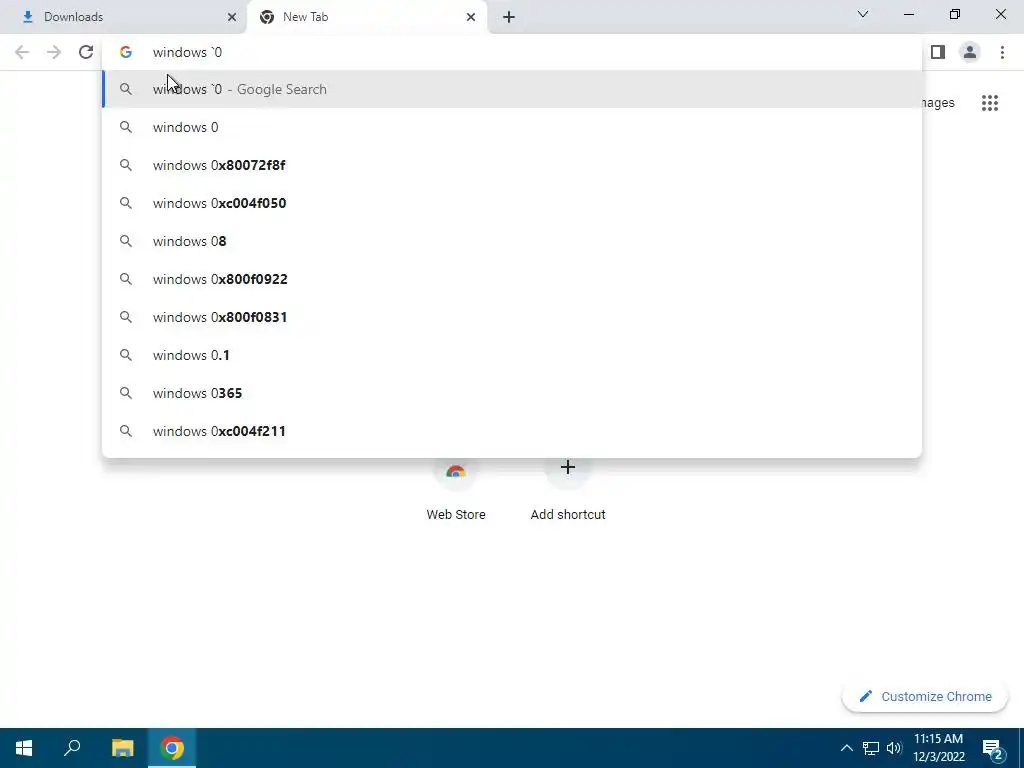Close the New Tab tab
1024x768 pixels.
[x=471, y=17]
